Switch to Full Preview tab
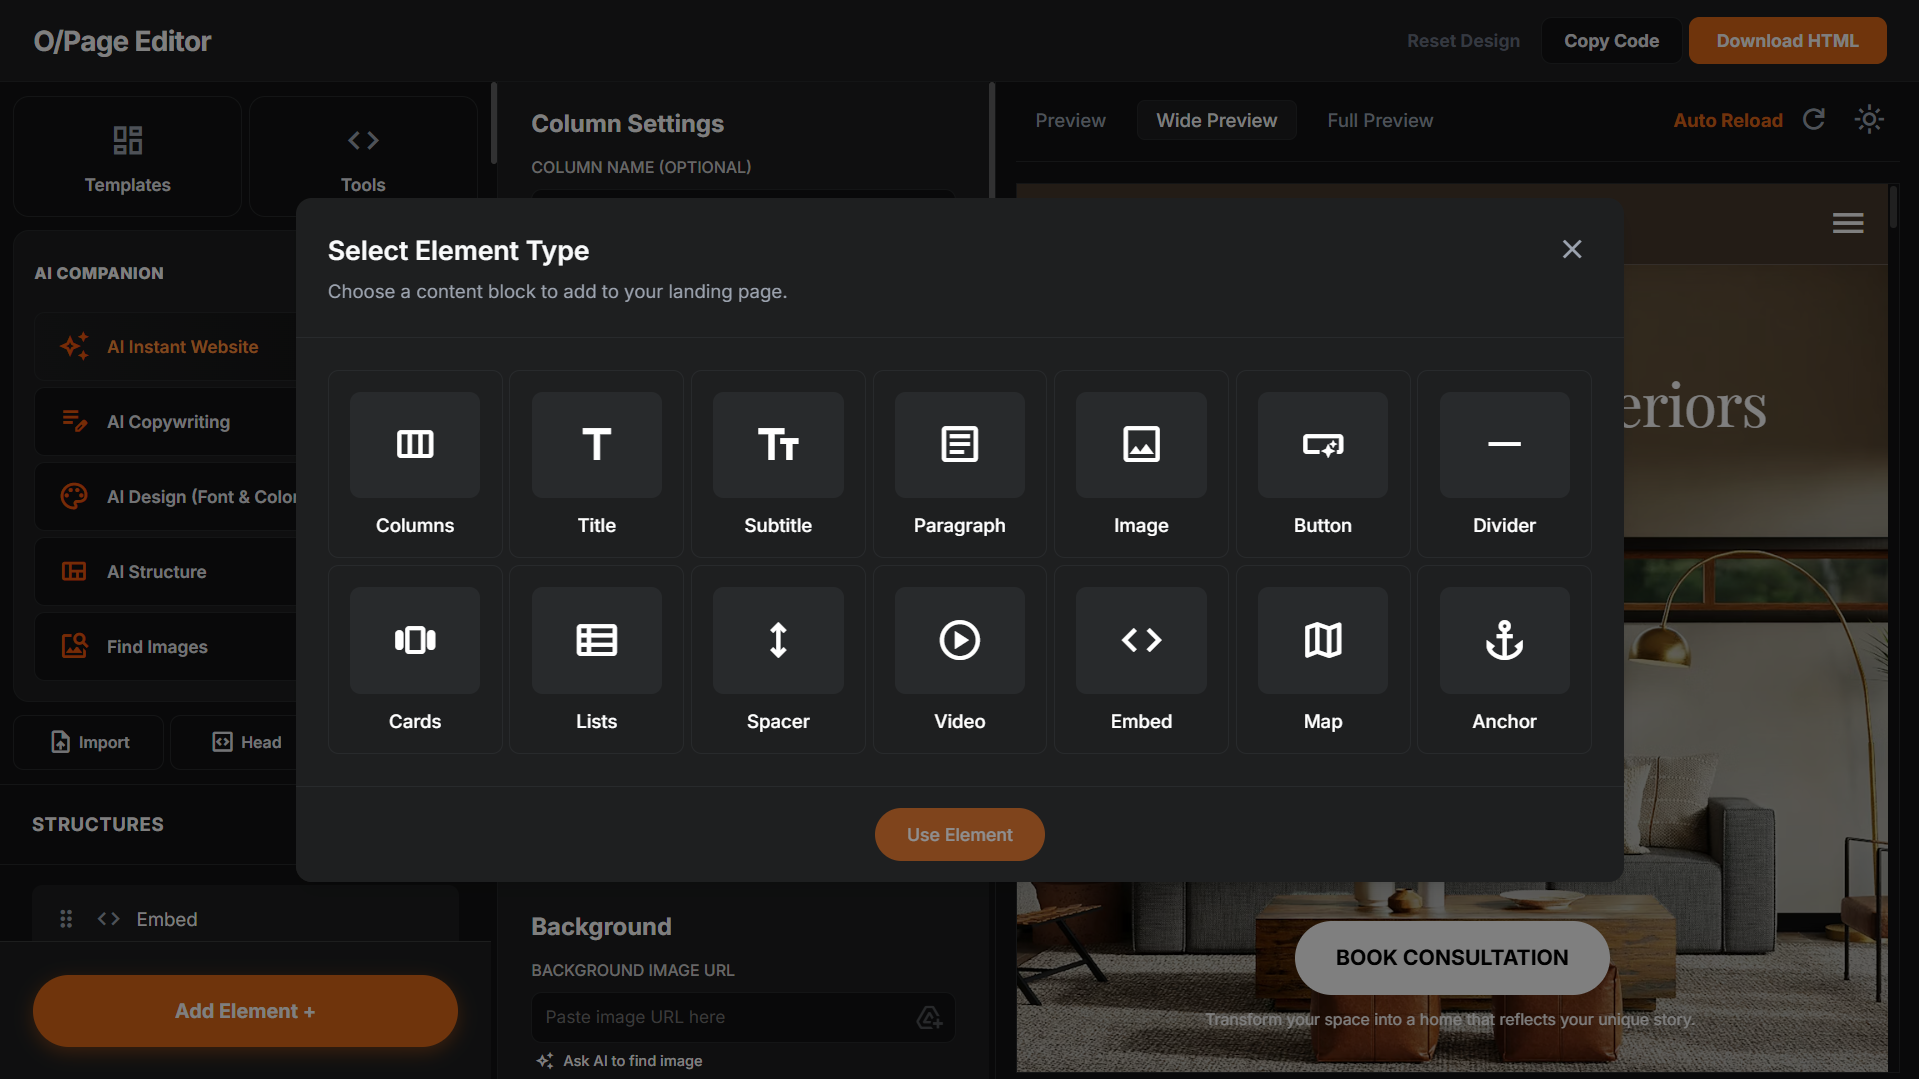 (1379, 119)
